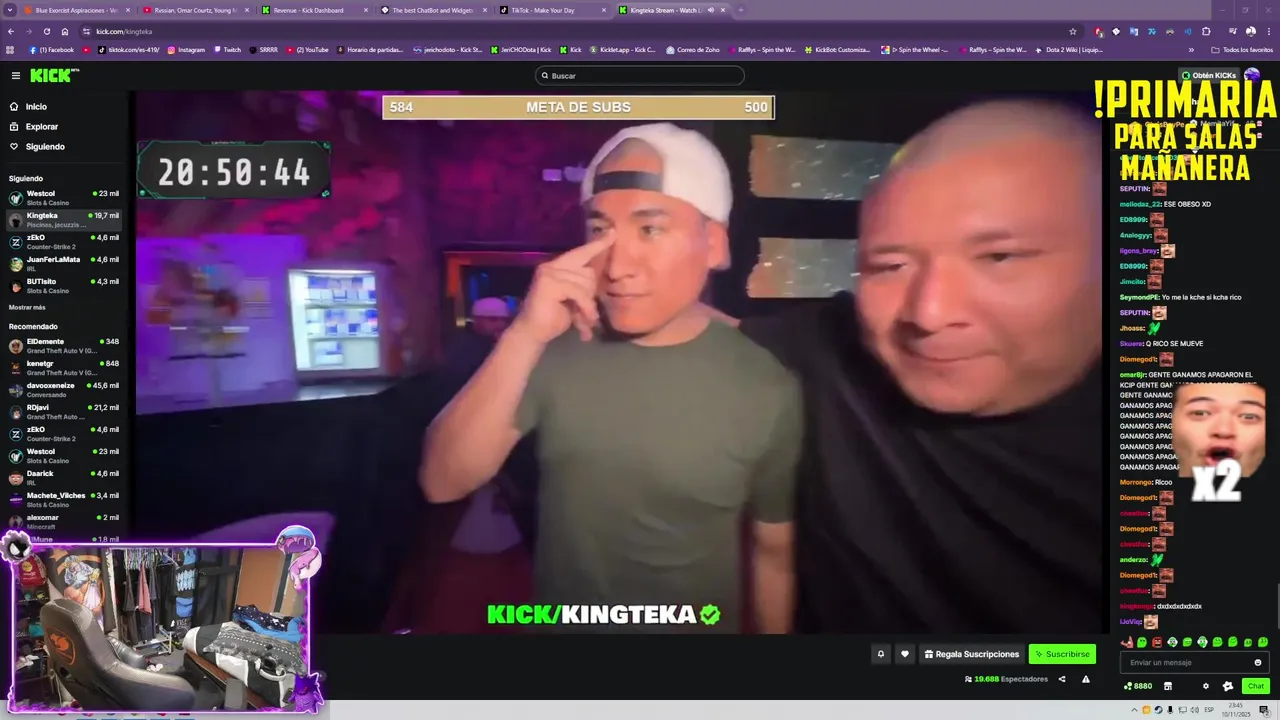Open Correo de Zoho bookmark
The height and width of the screenshot is (720, 1280).
692,49
